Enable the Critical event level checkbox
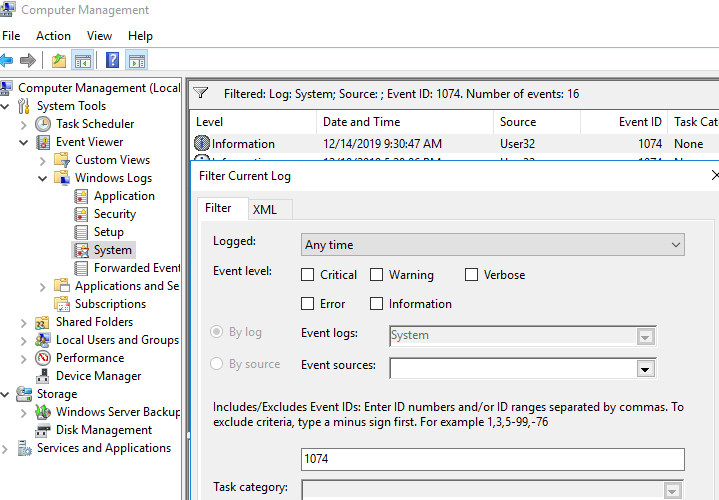 [309, 275]
